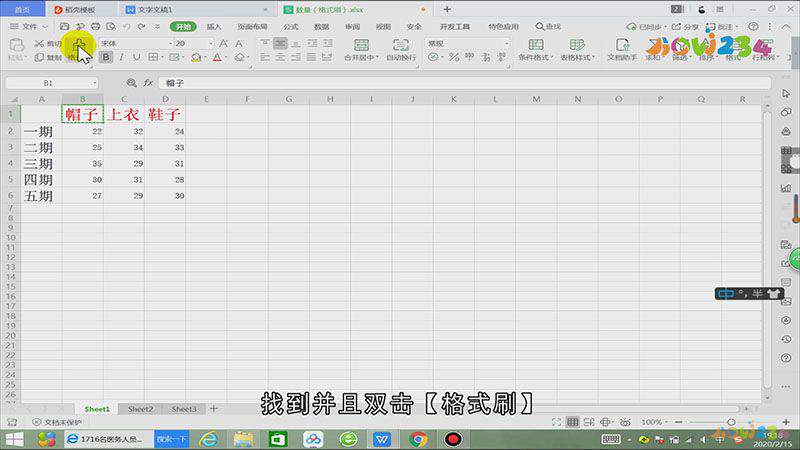The image size is (800, 450).
Task: Click the Undo arrow in quick toolbar
Action: tap(126, 26)
